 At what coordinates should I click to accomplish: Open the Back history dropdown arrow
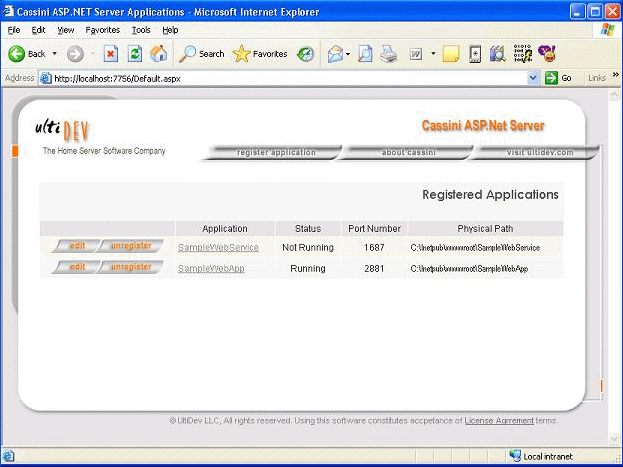click(54, 54)
